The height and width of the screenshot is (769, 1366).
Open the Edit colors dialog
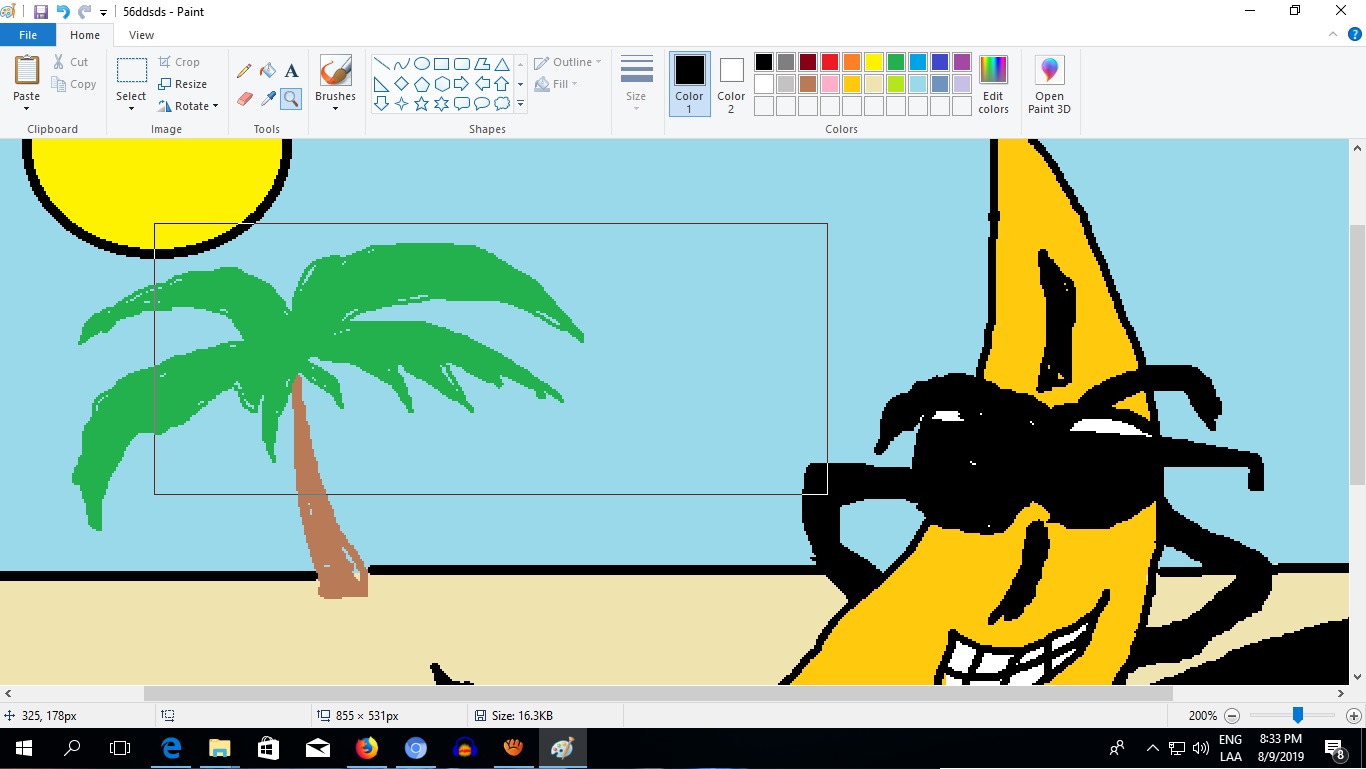point(993,85)
